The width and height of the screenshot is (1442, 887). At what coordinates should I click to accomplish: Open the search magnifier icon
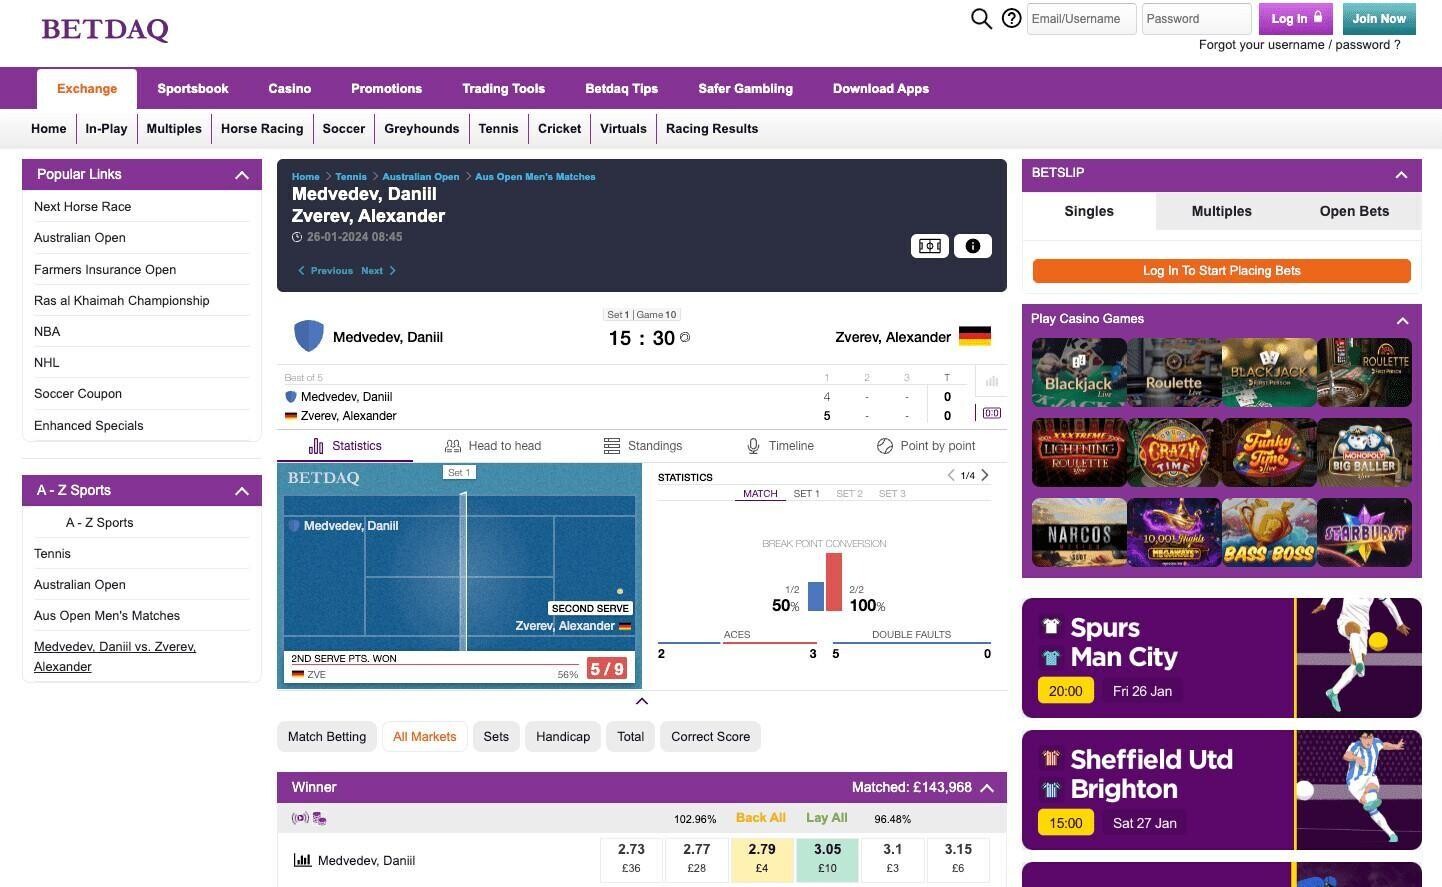pyautogui.click(x=981, y=19)
